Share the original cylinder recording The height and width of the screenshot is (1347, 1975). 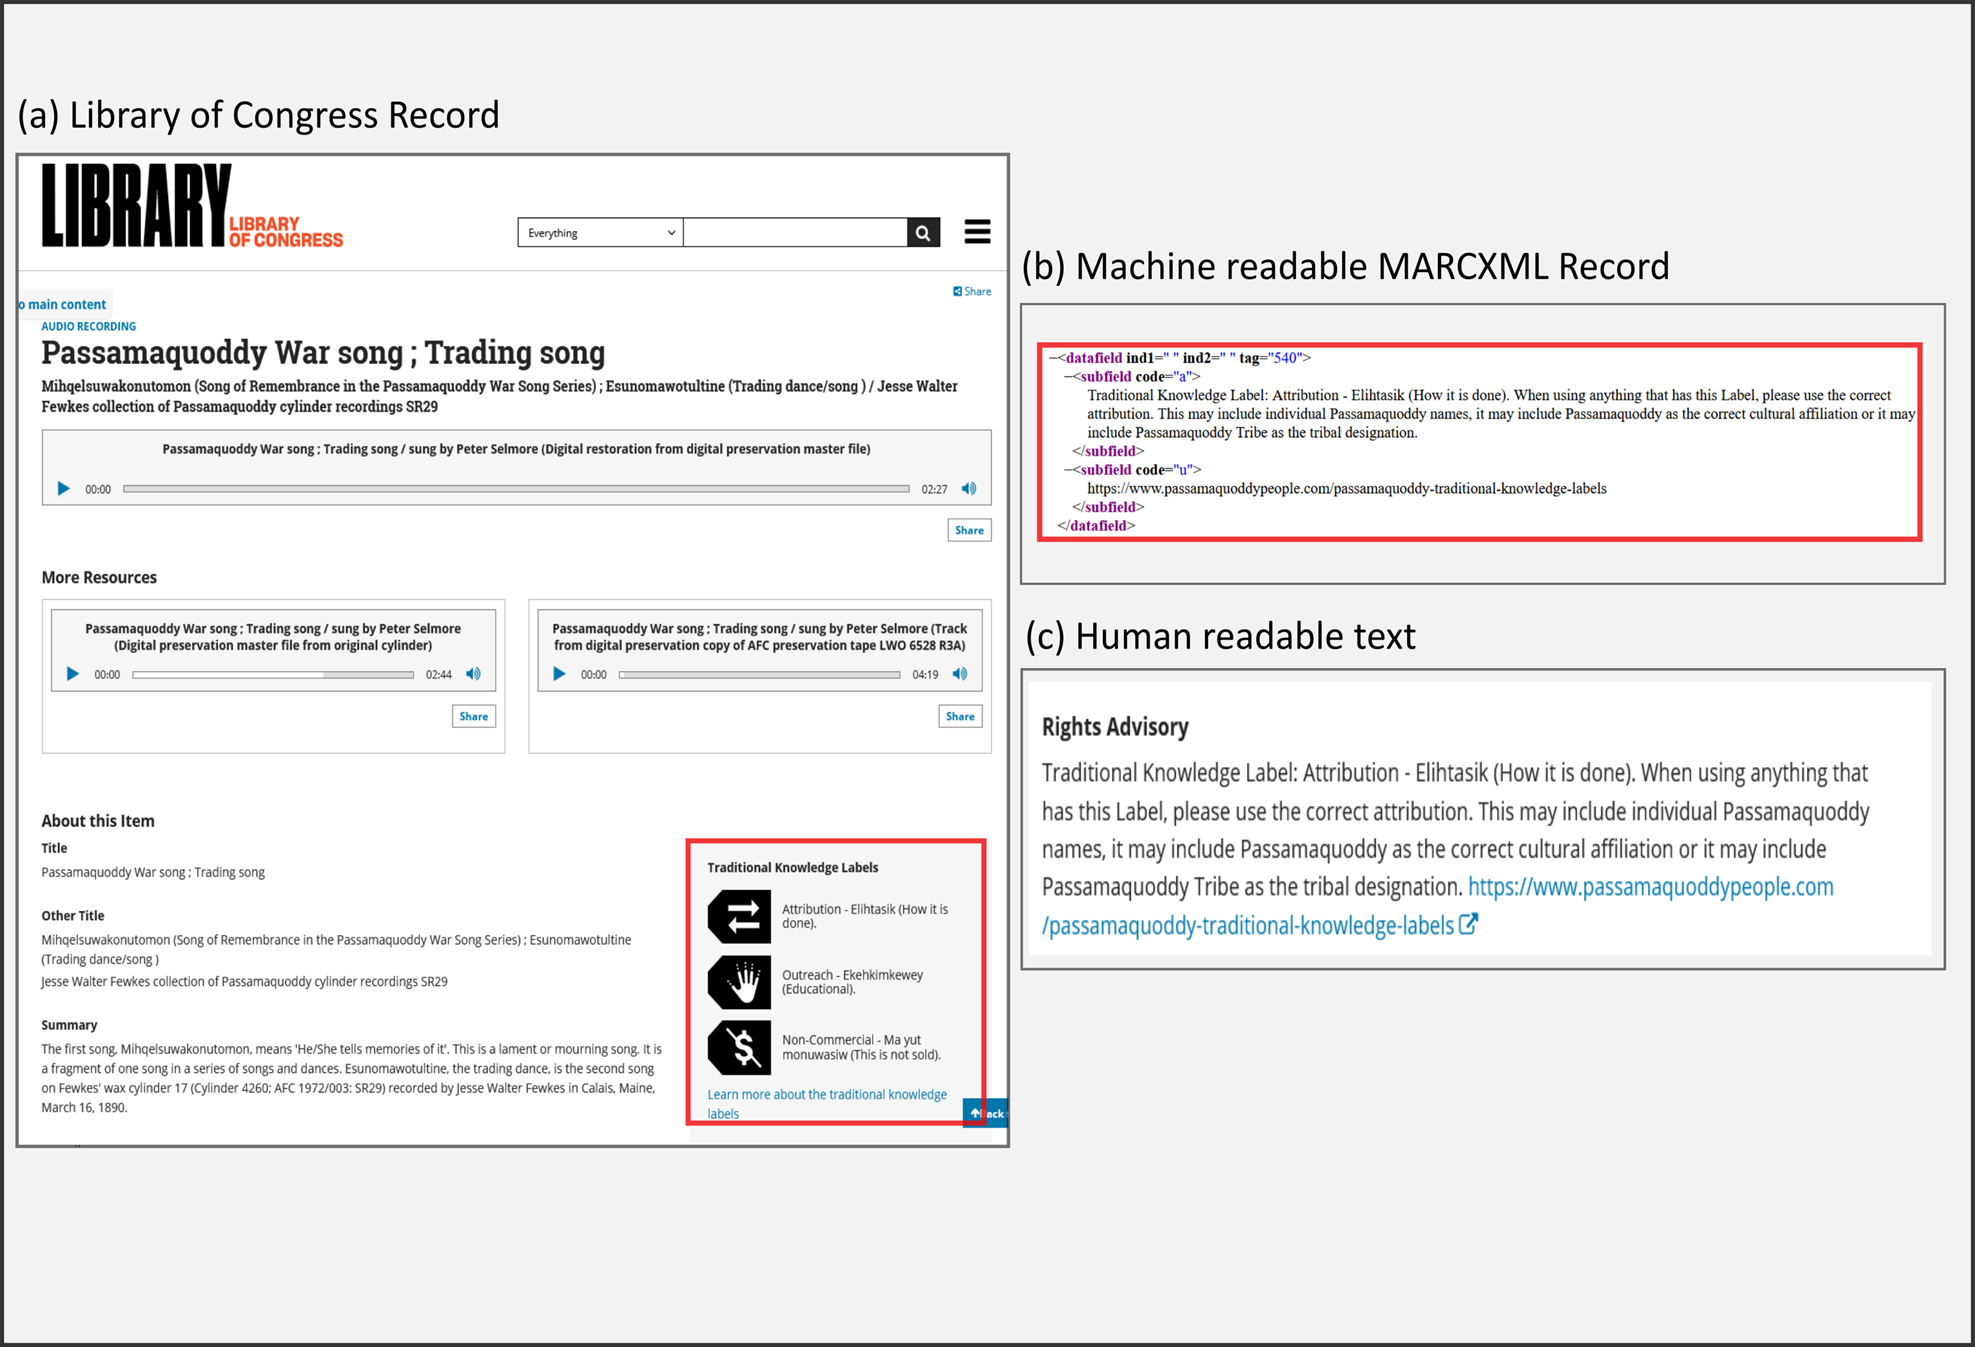(474, 716)
